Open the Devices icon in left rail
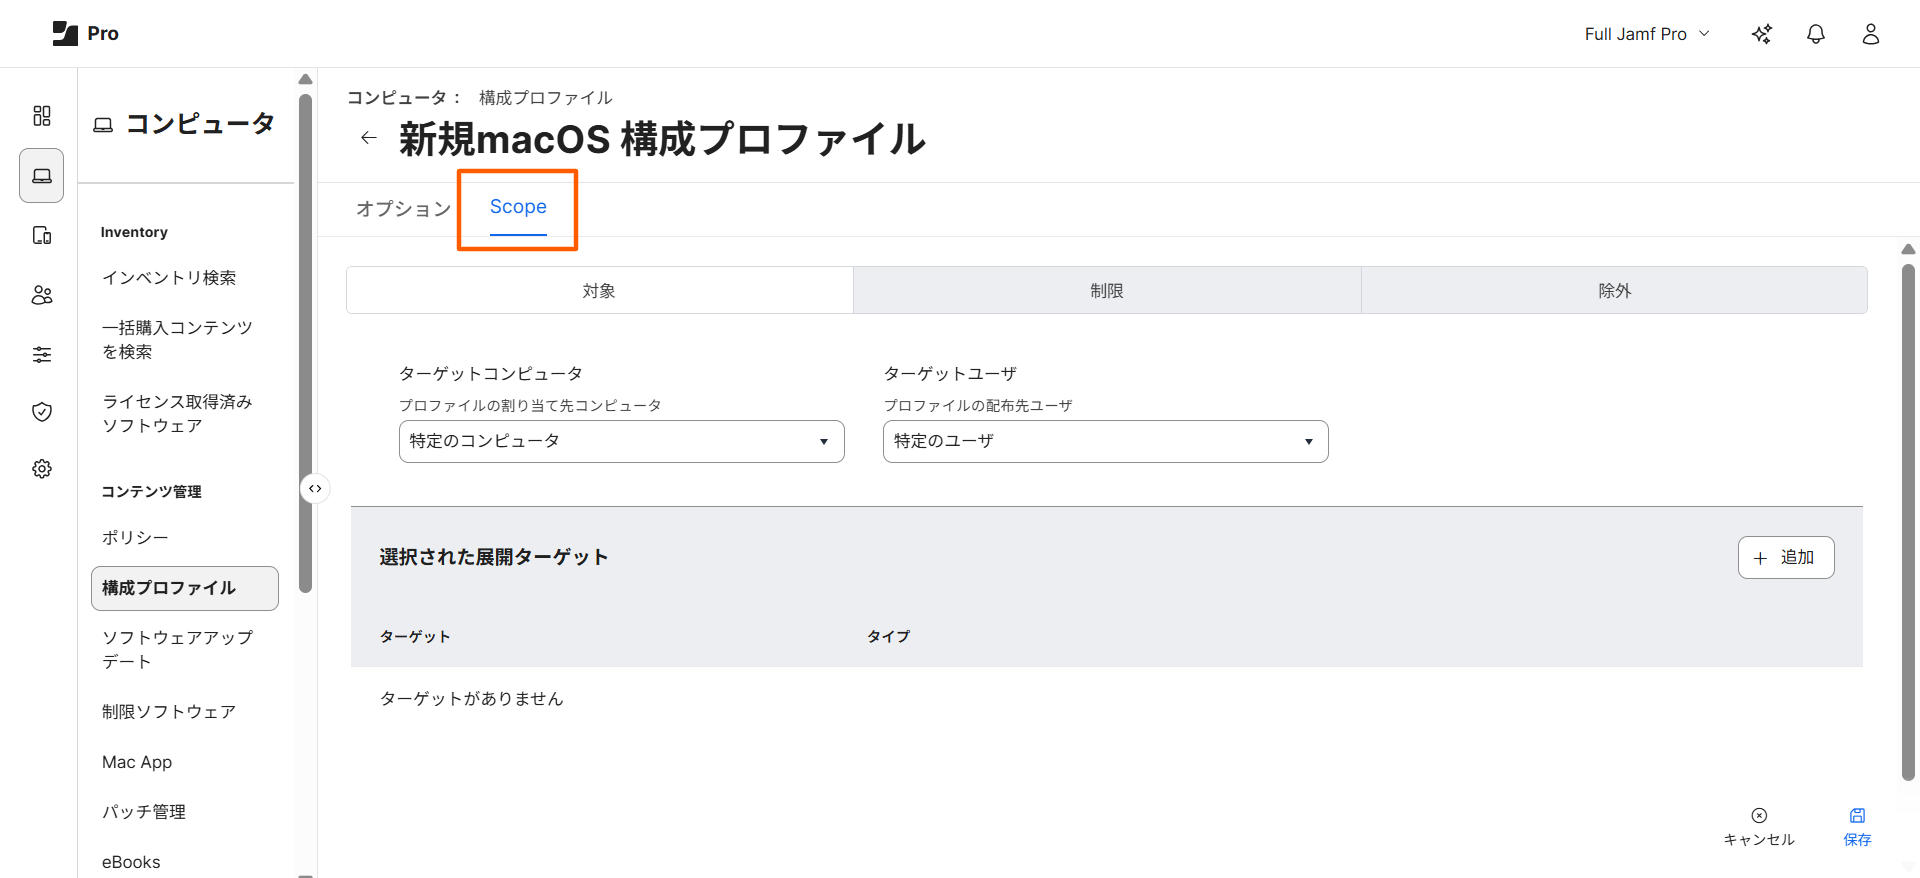 [41, 235]
